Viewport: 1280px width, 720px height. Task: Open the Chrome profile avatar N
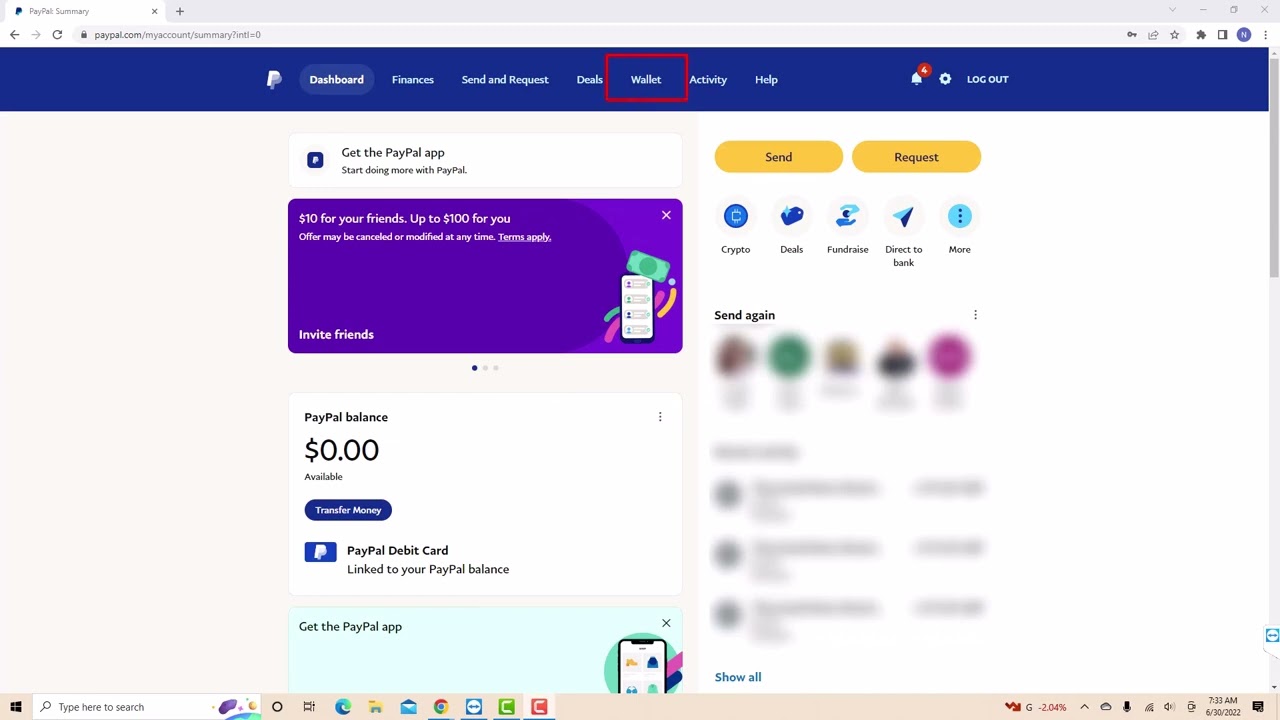click(1244, 34)
